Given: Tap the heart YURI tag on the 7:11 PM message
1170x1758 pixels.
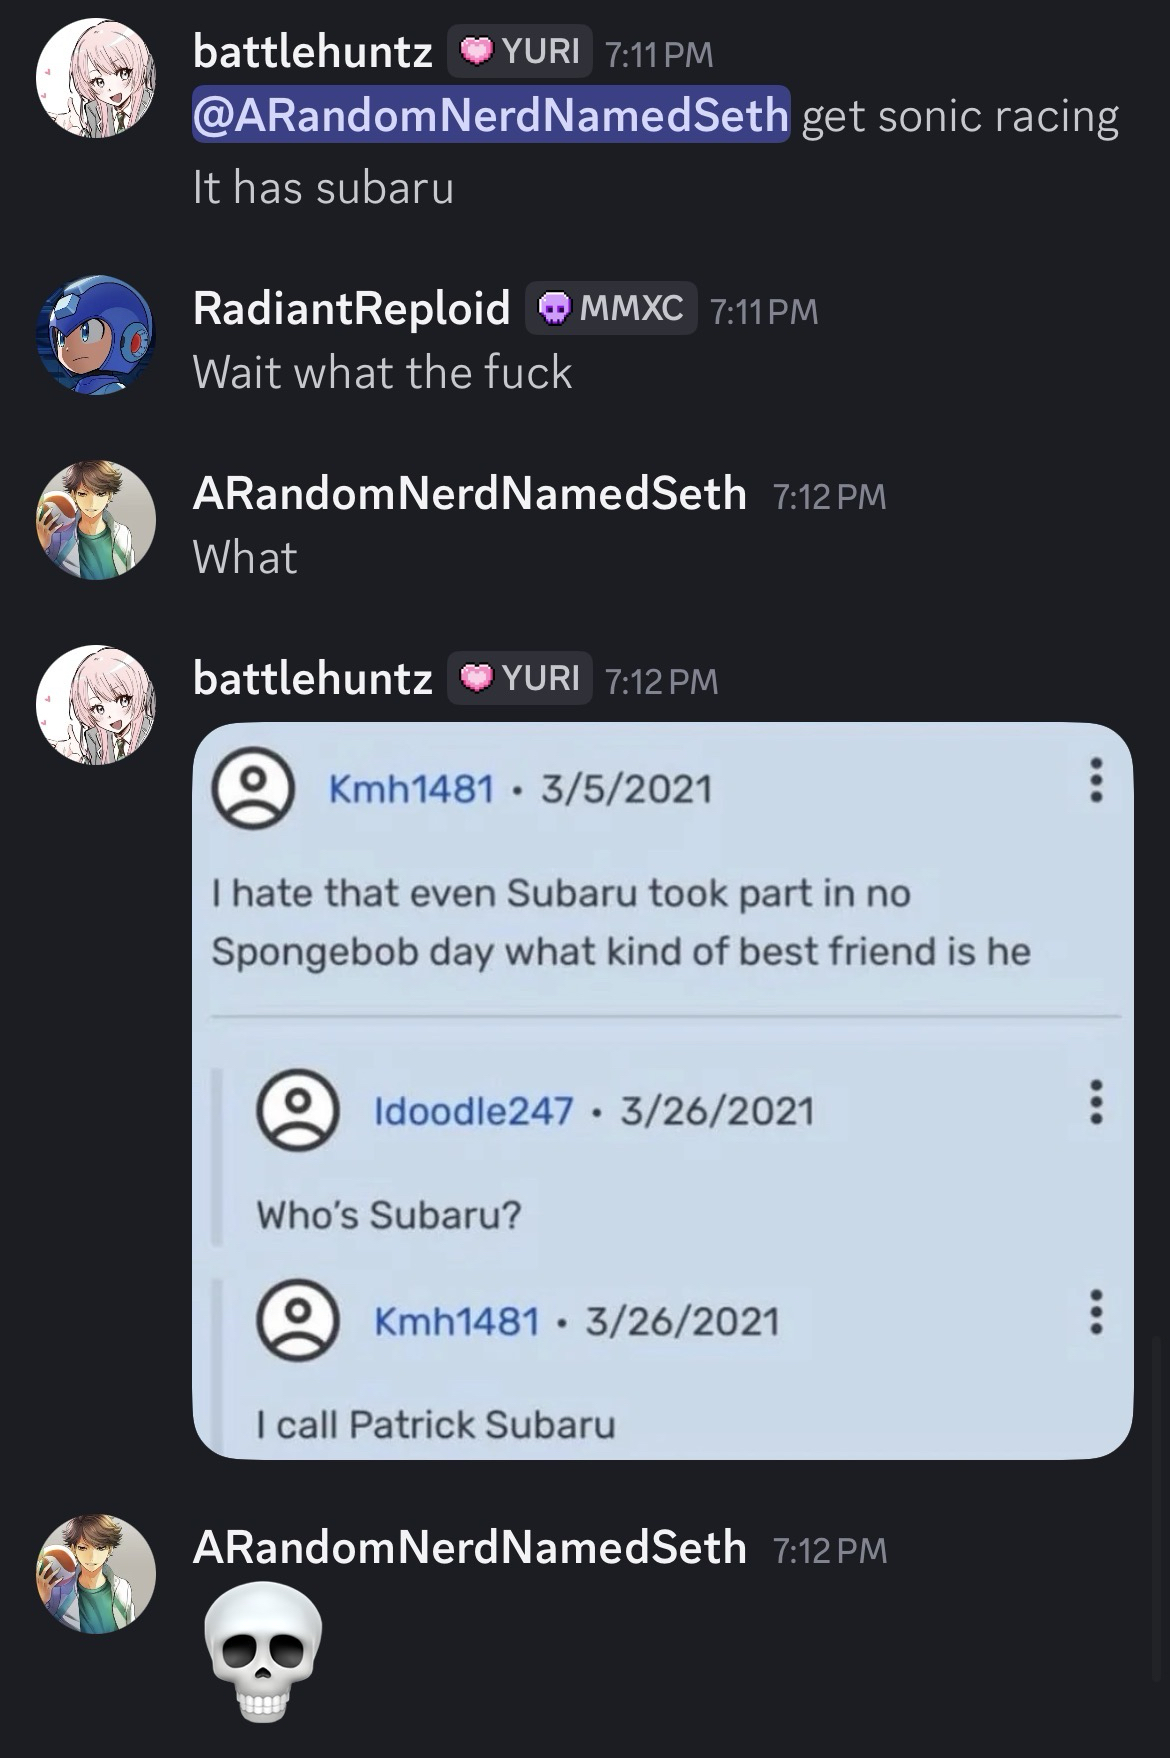Looking at the screenshot, I should [x=520, y=51].
